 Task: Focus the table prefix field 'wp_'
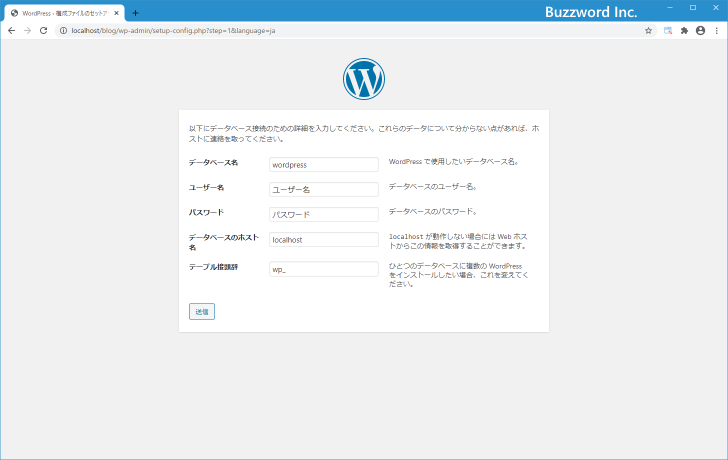[324, 269]
